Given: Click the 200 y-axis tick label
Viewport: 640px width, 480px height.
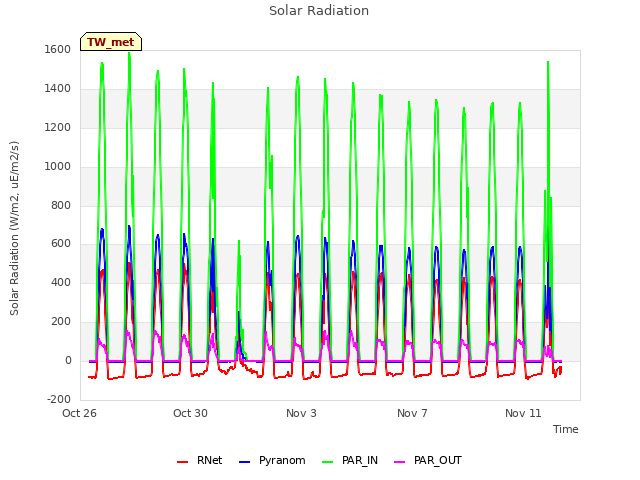Looking at the screenshot, I should (x=61, y=322).
